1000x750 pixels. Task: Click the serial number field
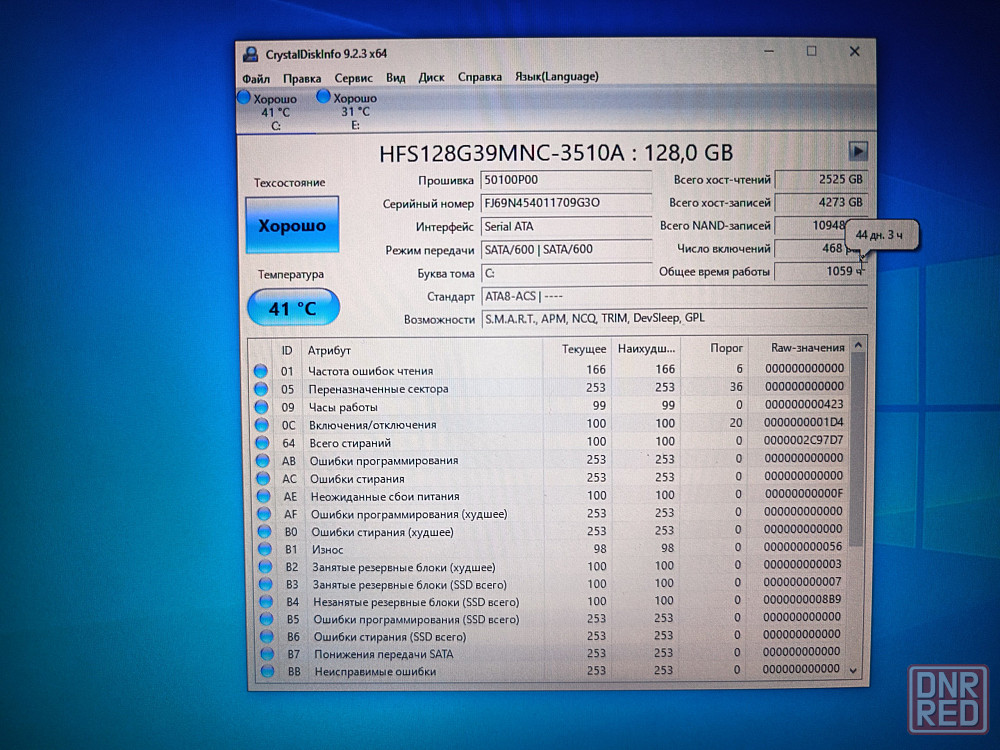click(566, 203)
